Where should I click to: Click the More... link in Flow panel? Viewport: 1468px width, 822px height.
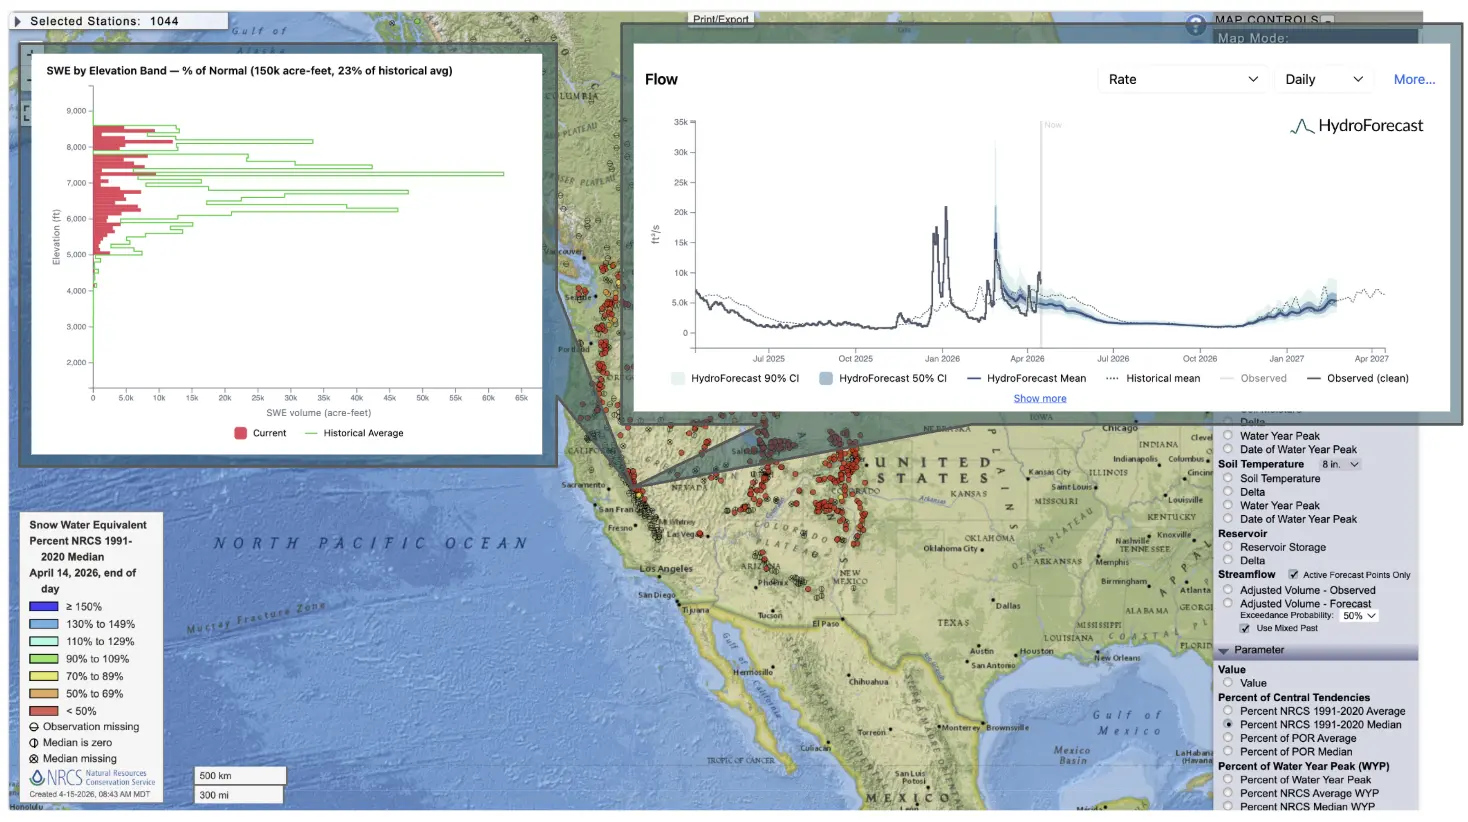1414,79
